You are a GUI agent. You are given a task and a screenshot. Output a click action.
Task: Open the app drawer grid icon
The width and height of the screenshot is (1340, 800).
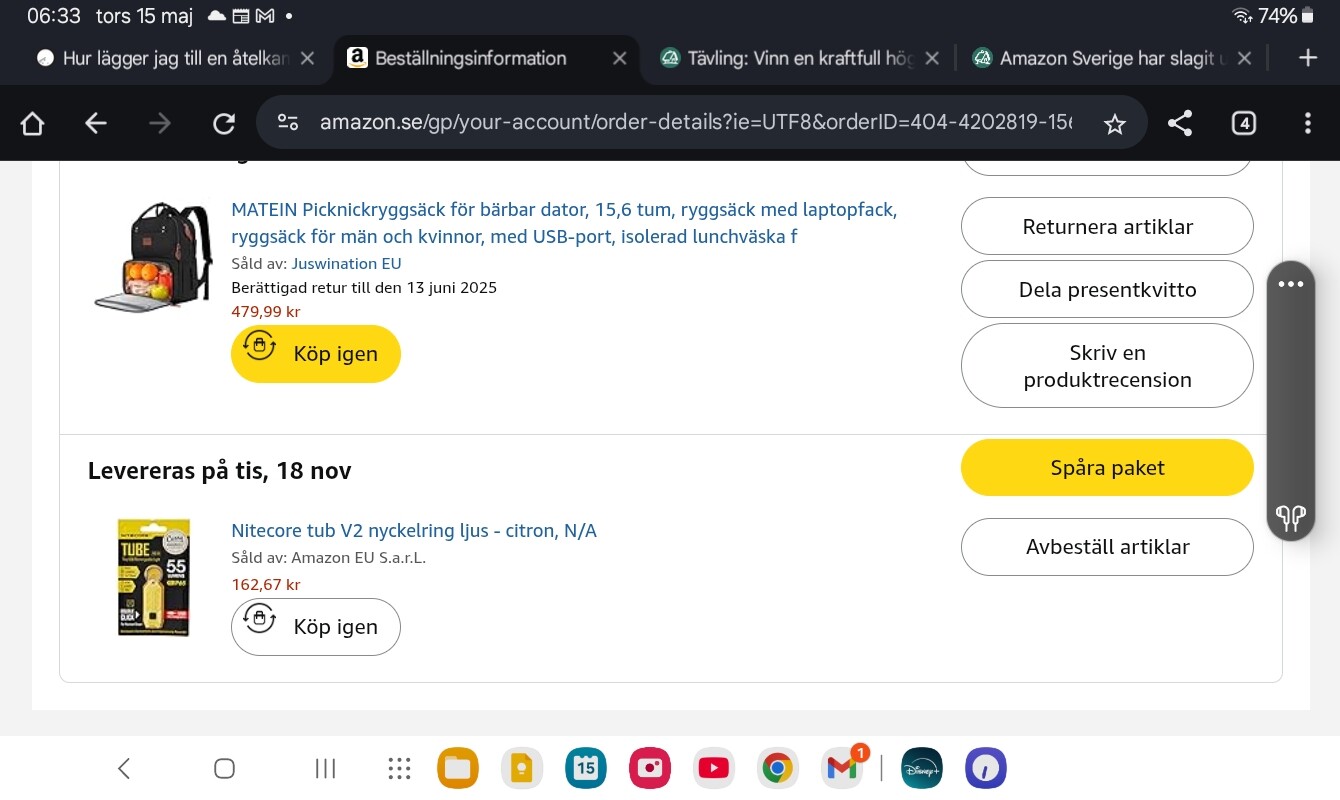pos(399,768)
